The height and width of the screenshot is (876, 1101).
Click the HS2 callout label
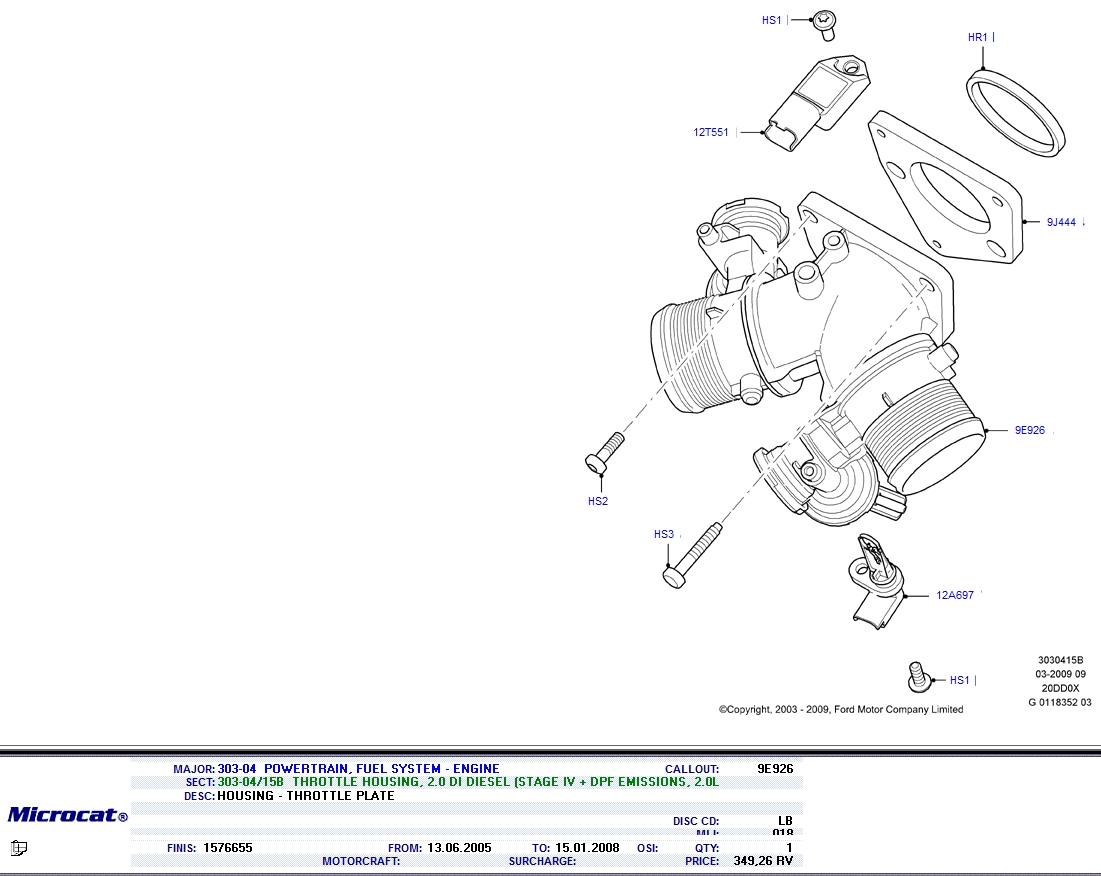[x=597, y=502]
